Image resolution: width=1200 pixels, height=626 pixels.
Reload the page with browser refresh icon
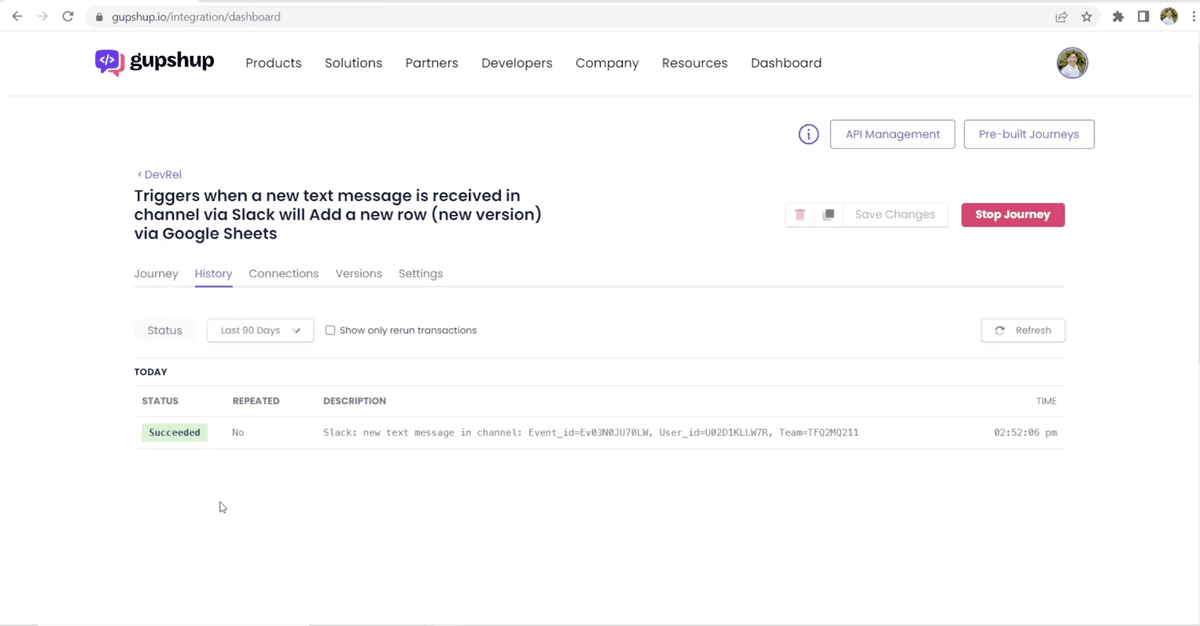(68, 17)
